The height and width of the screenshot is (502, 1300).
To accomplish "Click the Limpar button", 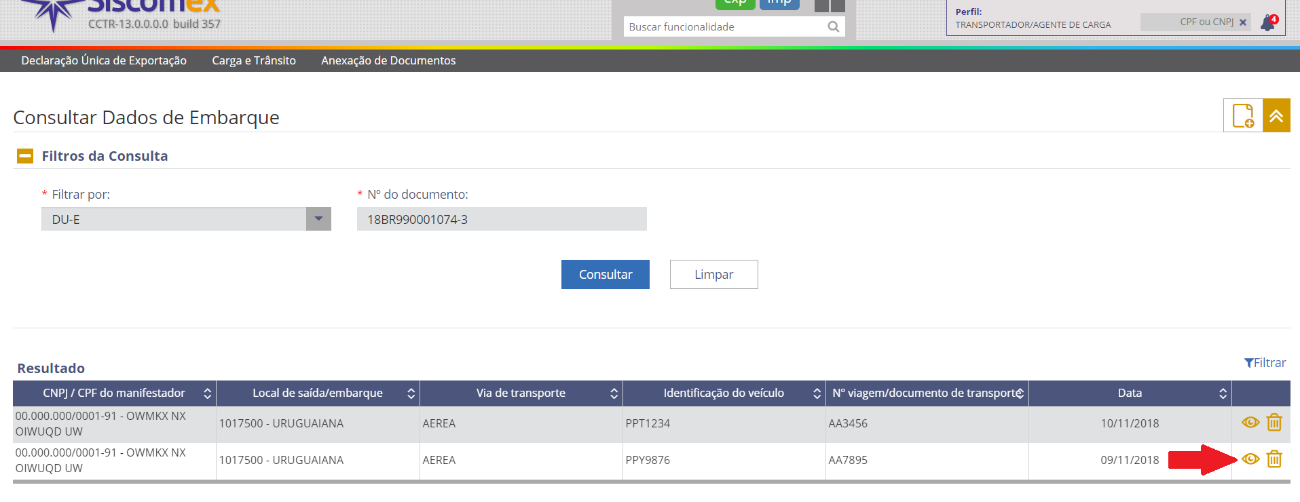I will [713, 275].
